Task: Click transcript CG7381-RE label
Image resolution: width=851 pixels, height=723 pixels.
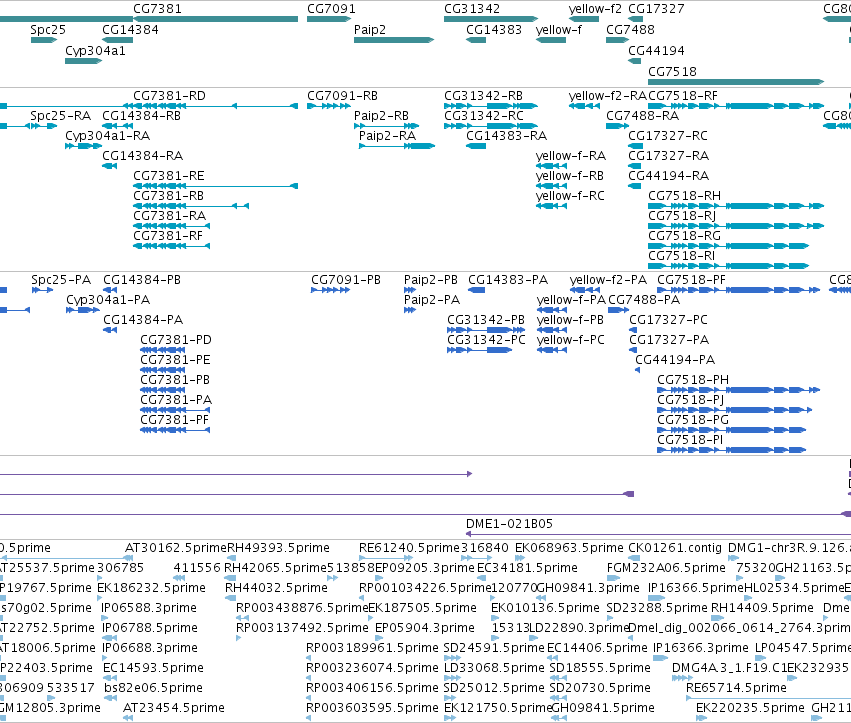Action: click(x=169, y=176)
